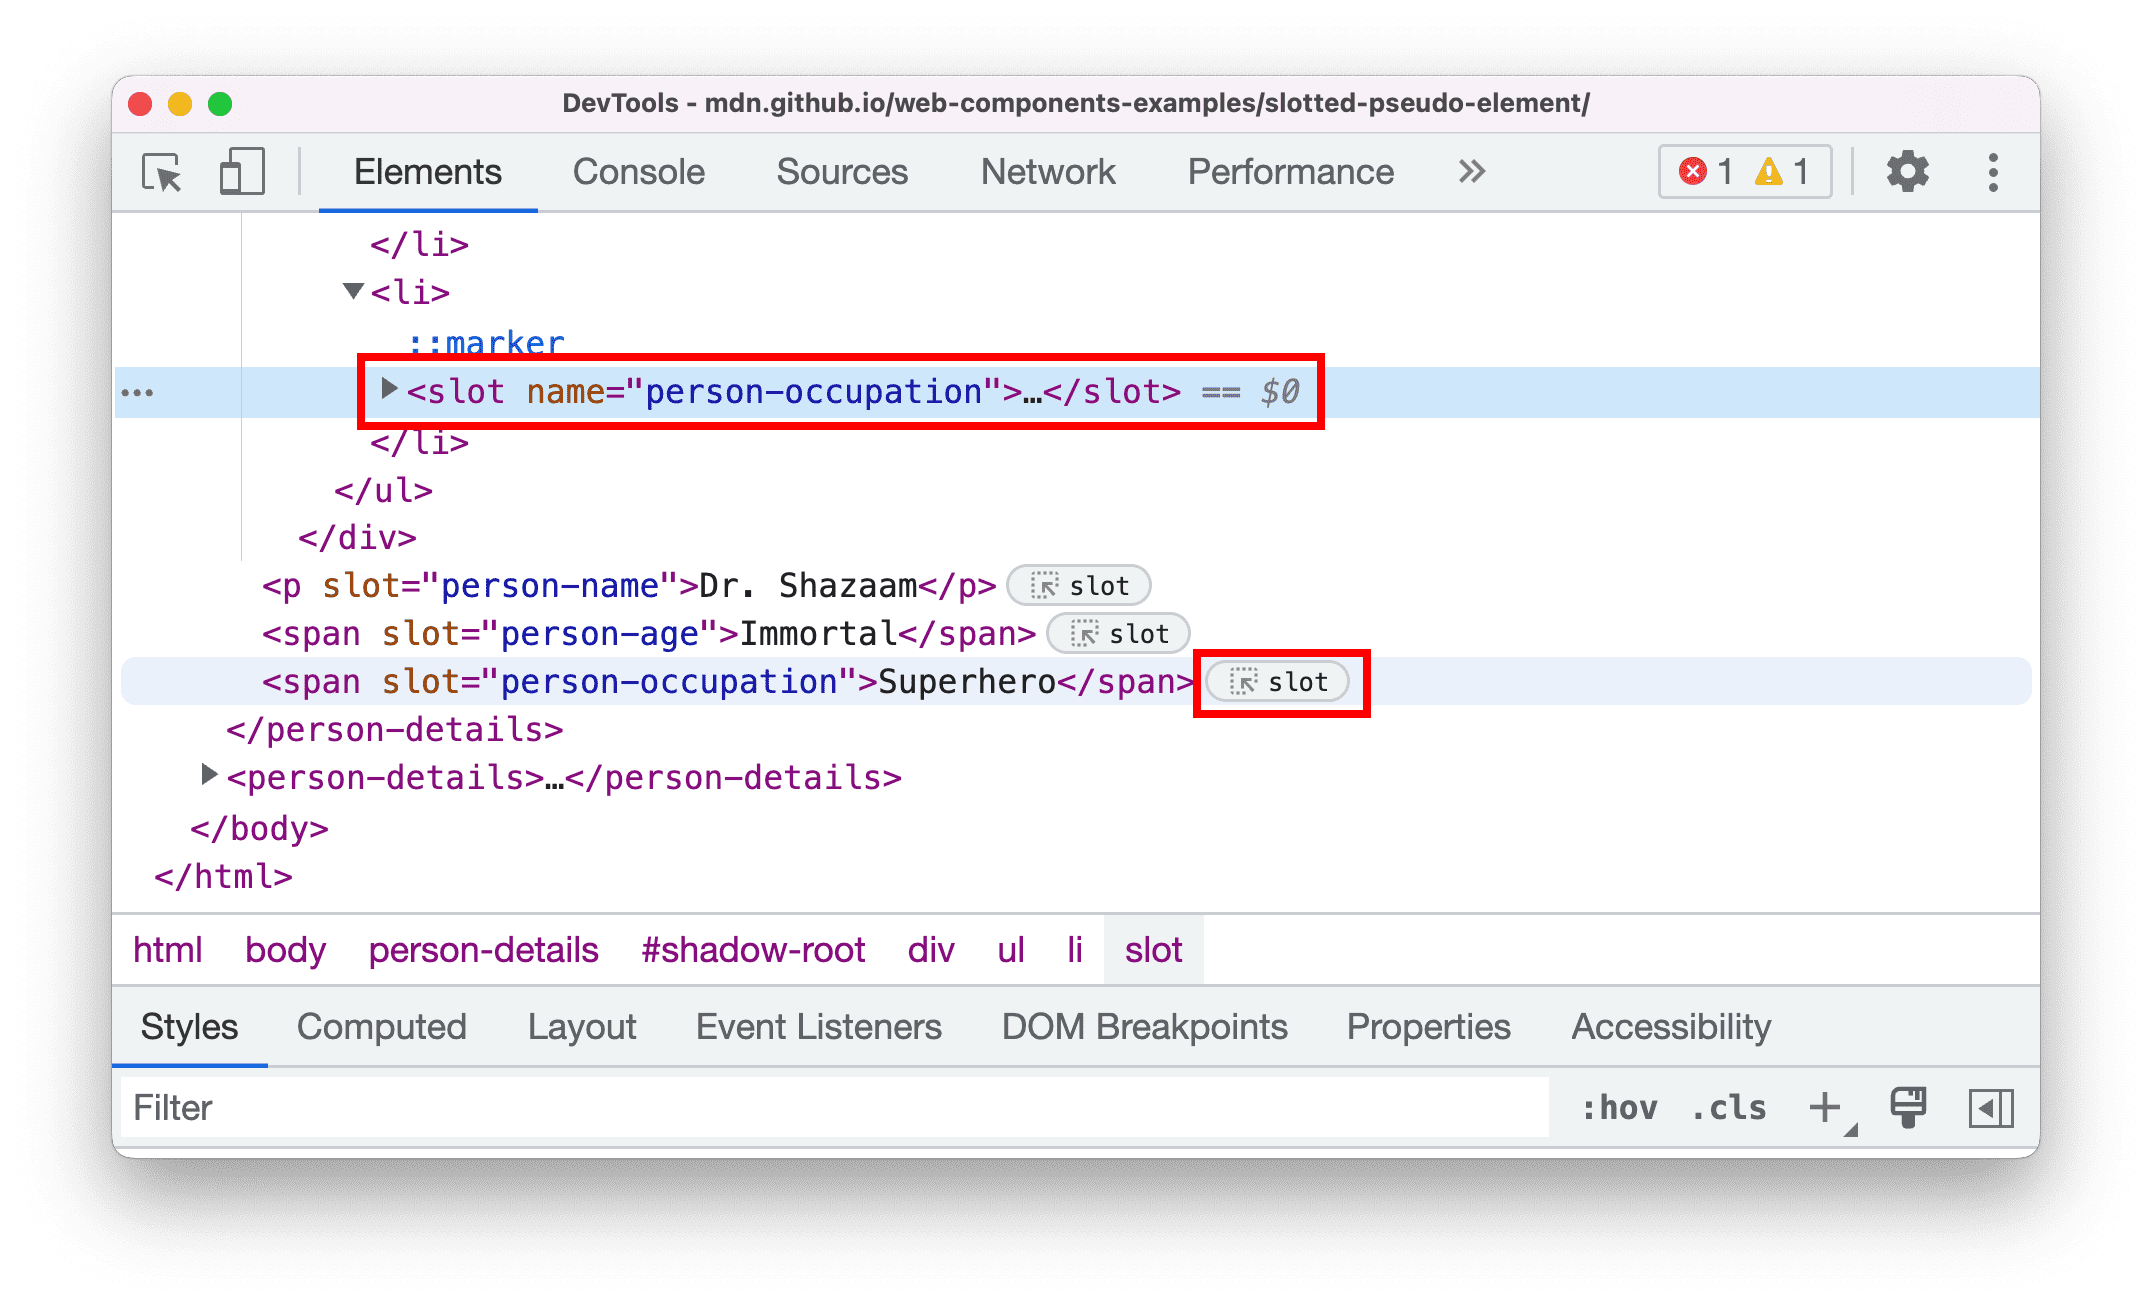Expand the slot name person-occupation element

pyautogui.click(x=387, y=392)
